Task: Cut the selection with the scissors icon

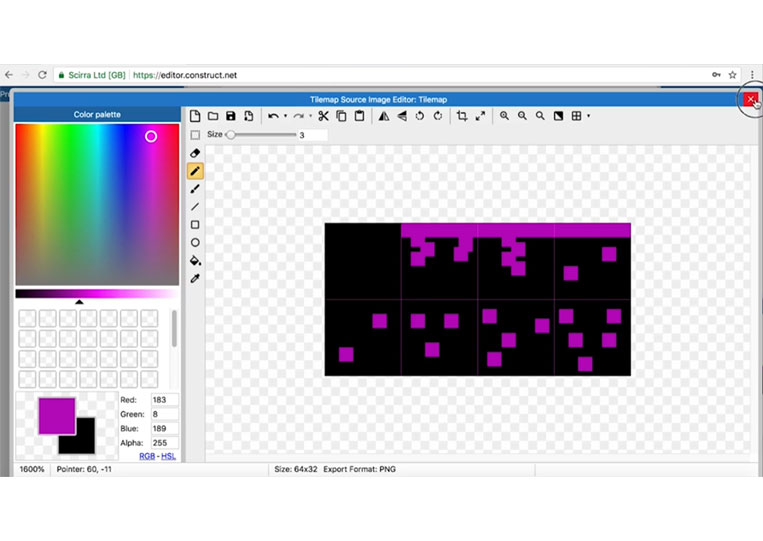Action: [x=324, y=116]
